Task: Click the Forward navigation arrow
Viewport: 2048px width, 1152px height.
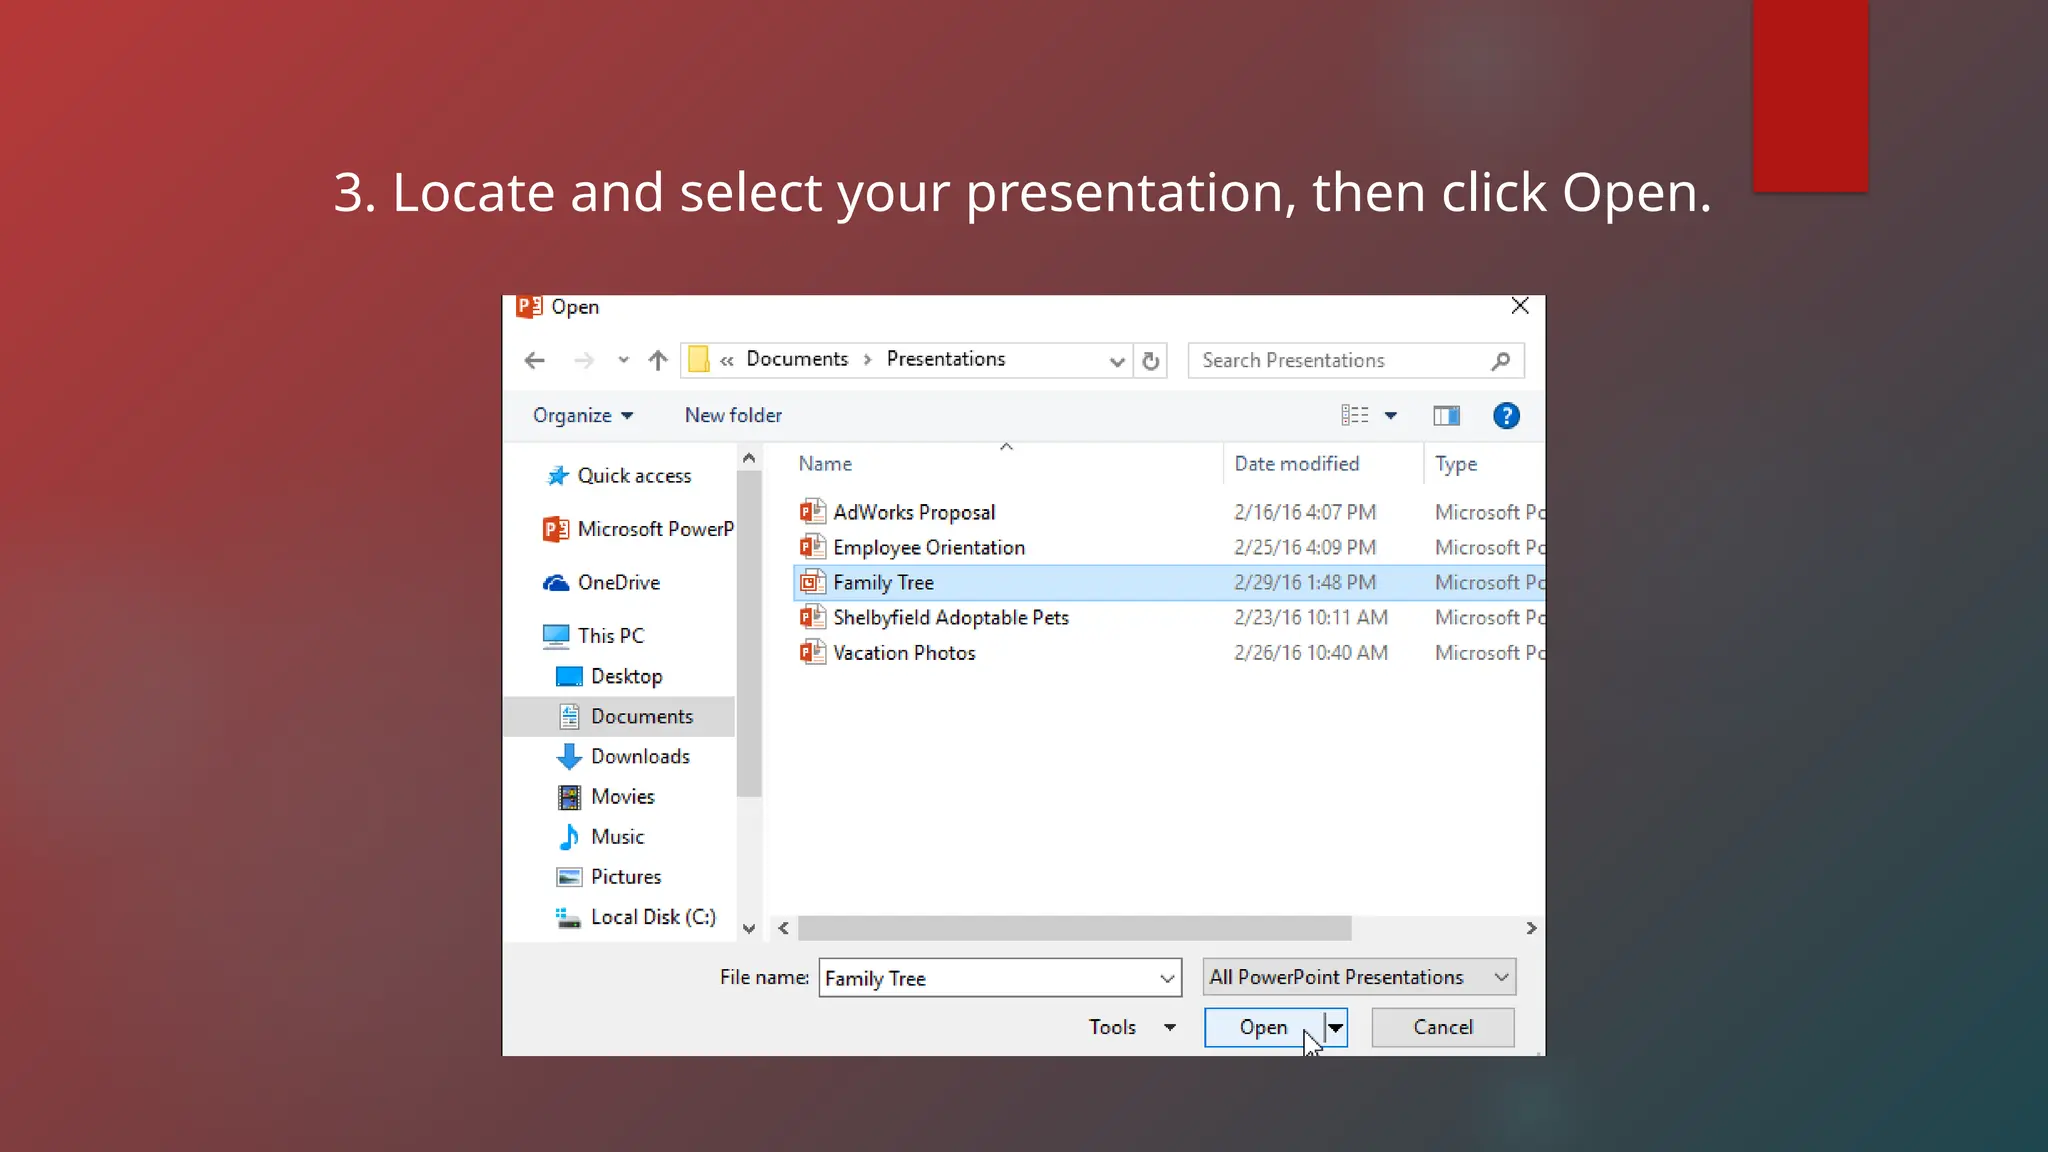Action: [584, 360]
